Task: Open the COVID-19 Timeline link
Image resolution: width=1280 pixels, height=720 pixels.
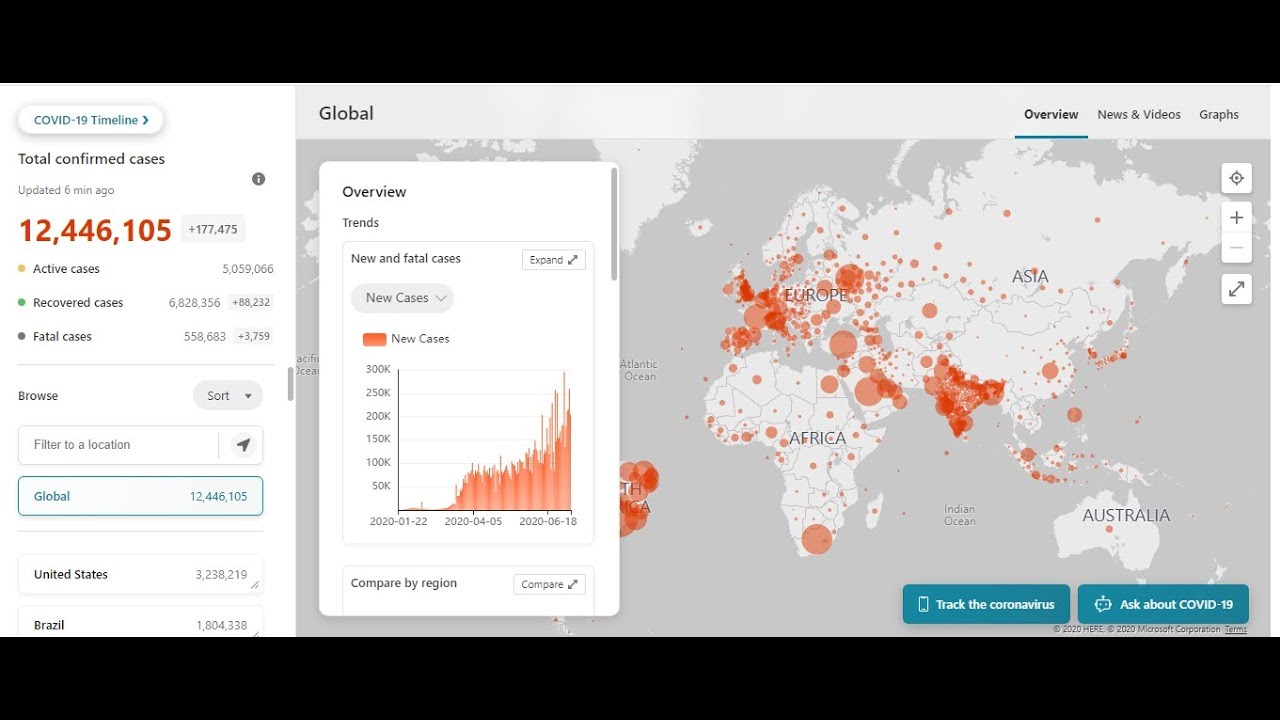Action: point(91,120)
